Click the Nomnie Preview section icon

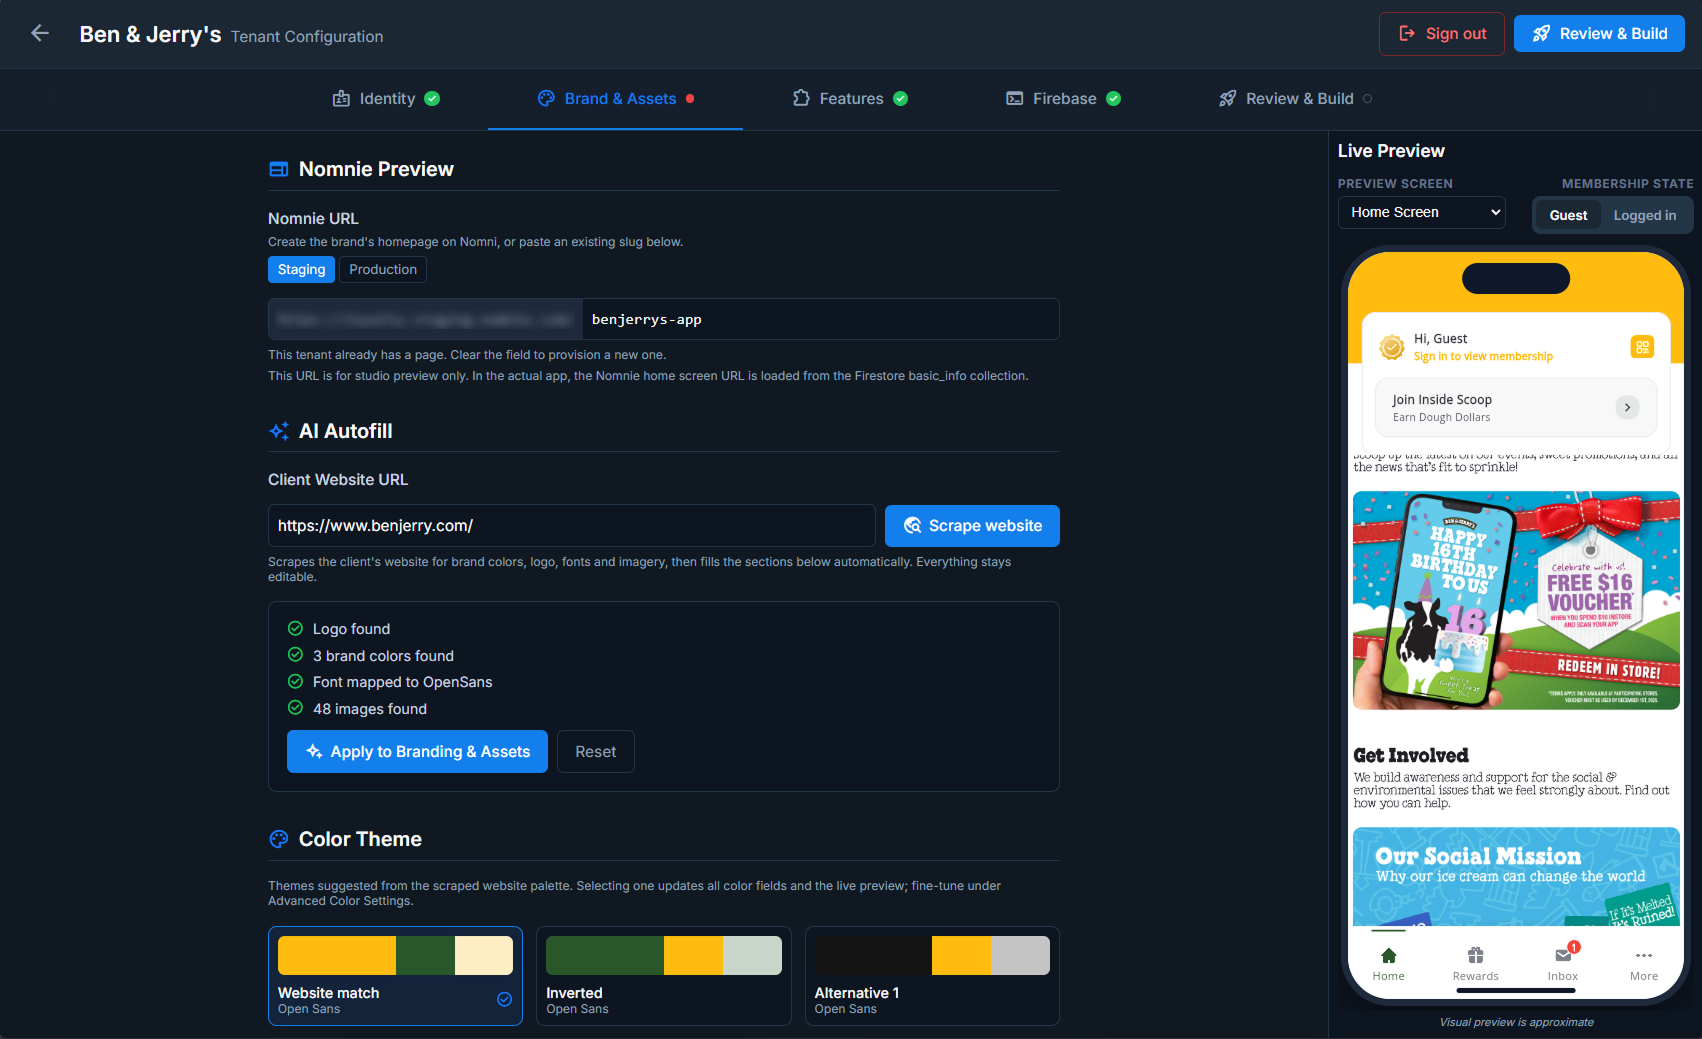(x=279, y=170)
